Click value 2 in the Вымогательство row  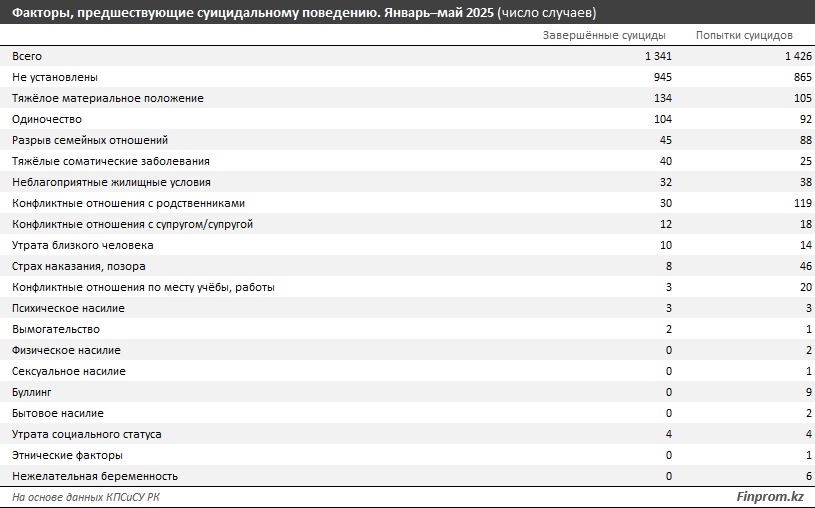pyautogui.click(x=669, y=329)
